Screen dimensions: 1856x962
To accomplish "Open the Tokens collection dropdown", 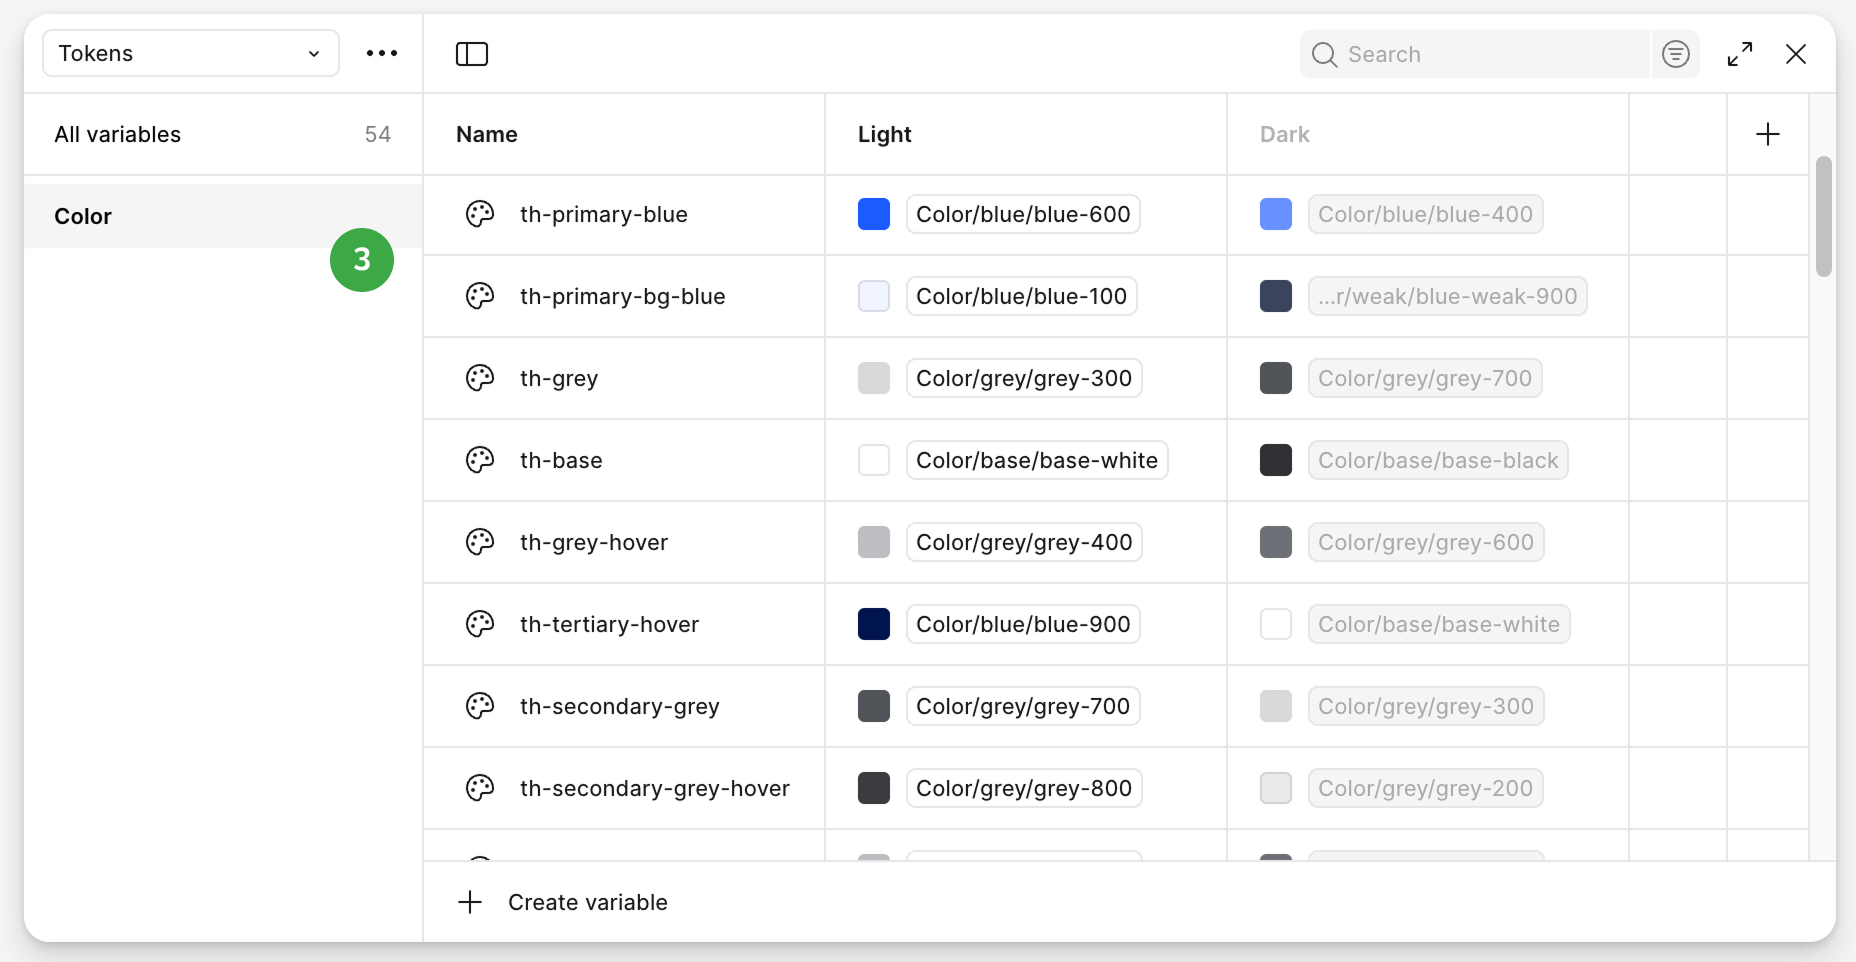I will (190, 54).
